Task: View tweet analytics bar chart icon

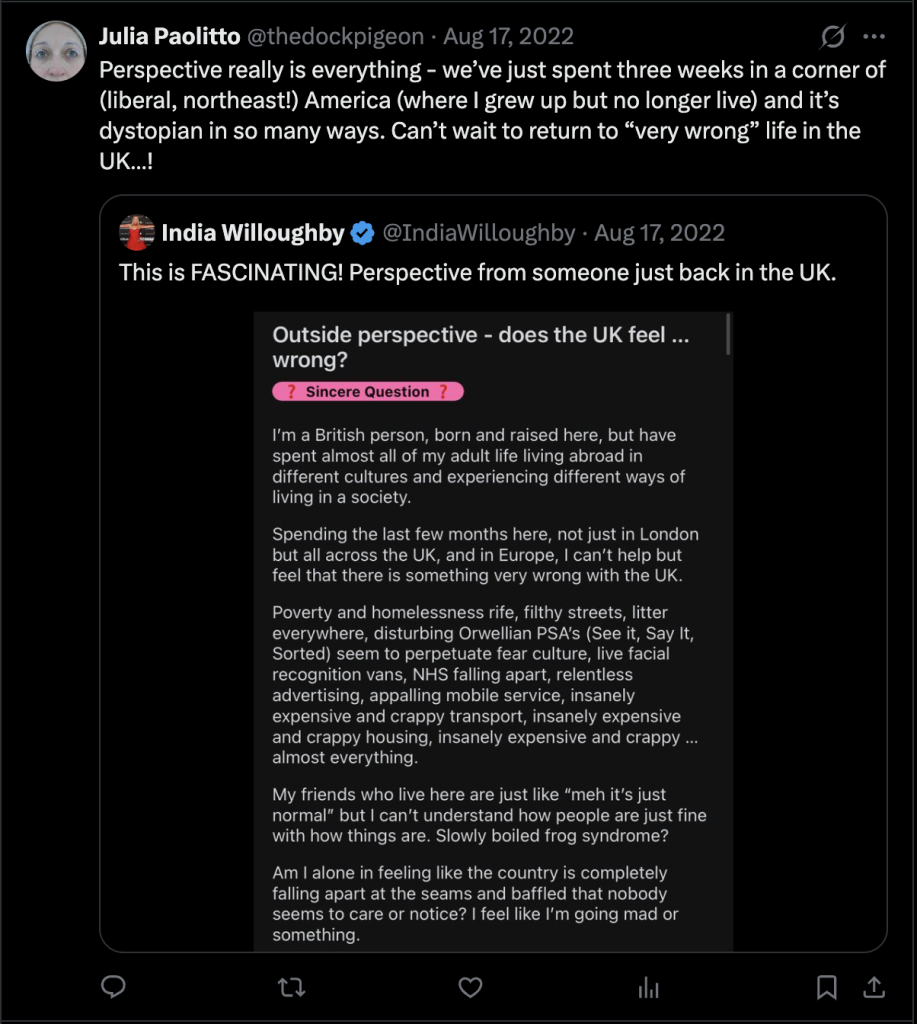Action: [x=648, y=987]
